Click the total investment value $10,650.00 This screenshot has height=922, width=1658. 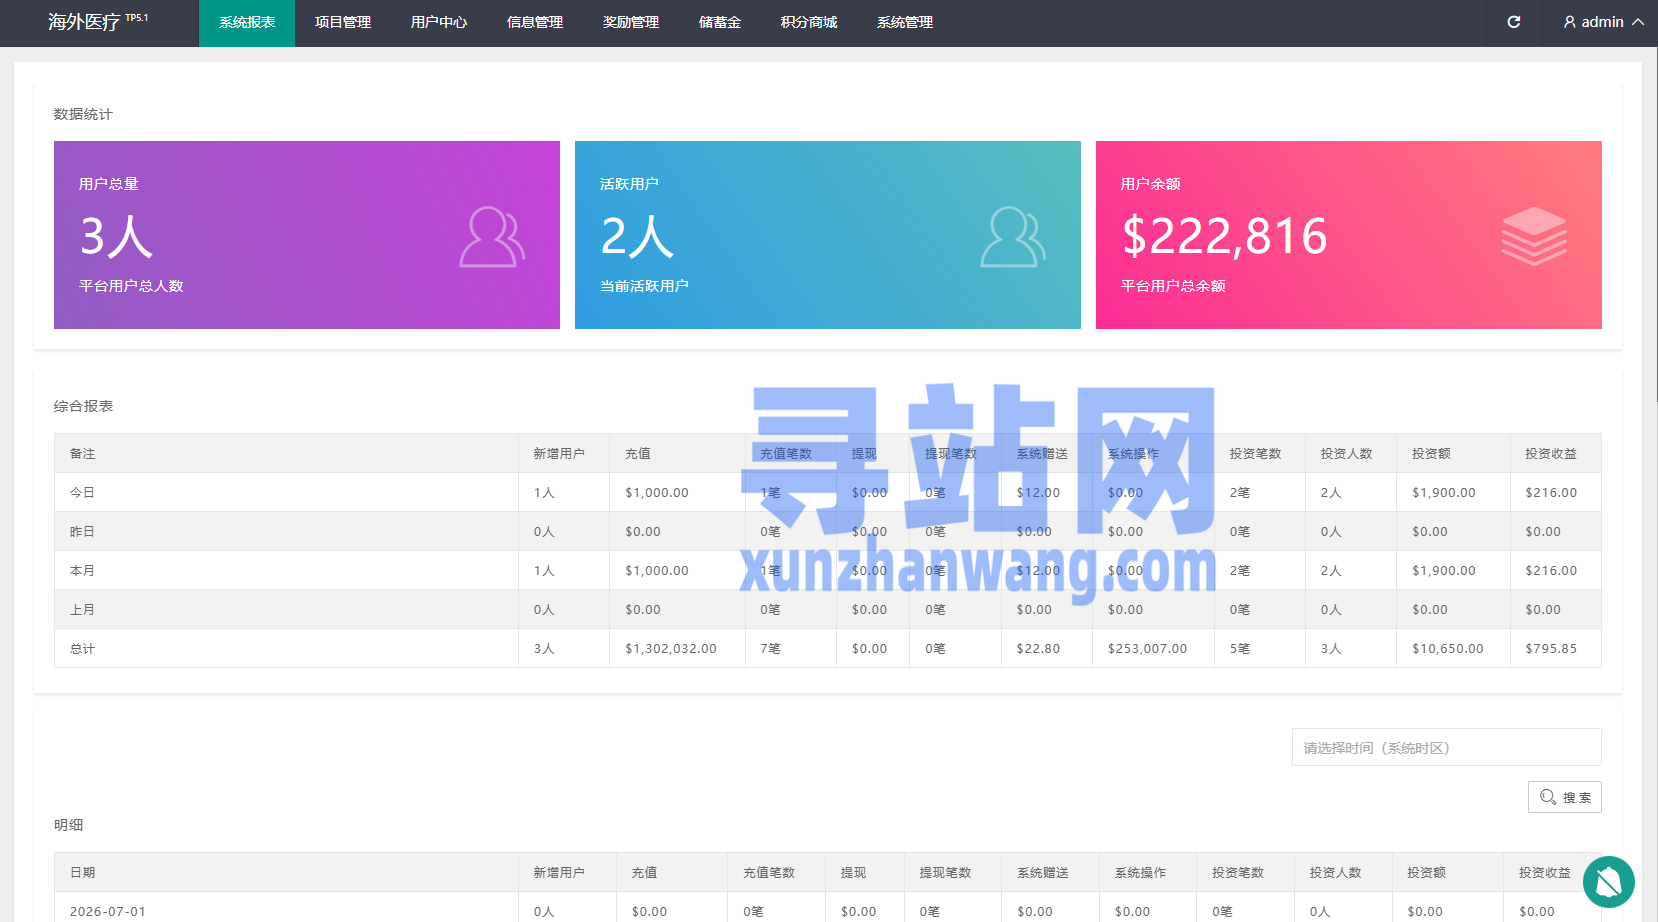1448,648
